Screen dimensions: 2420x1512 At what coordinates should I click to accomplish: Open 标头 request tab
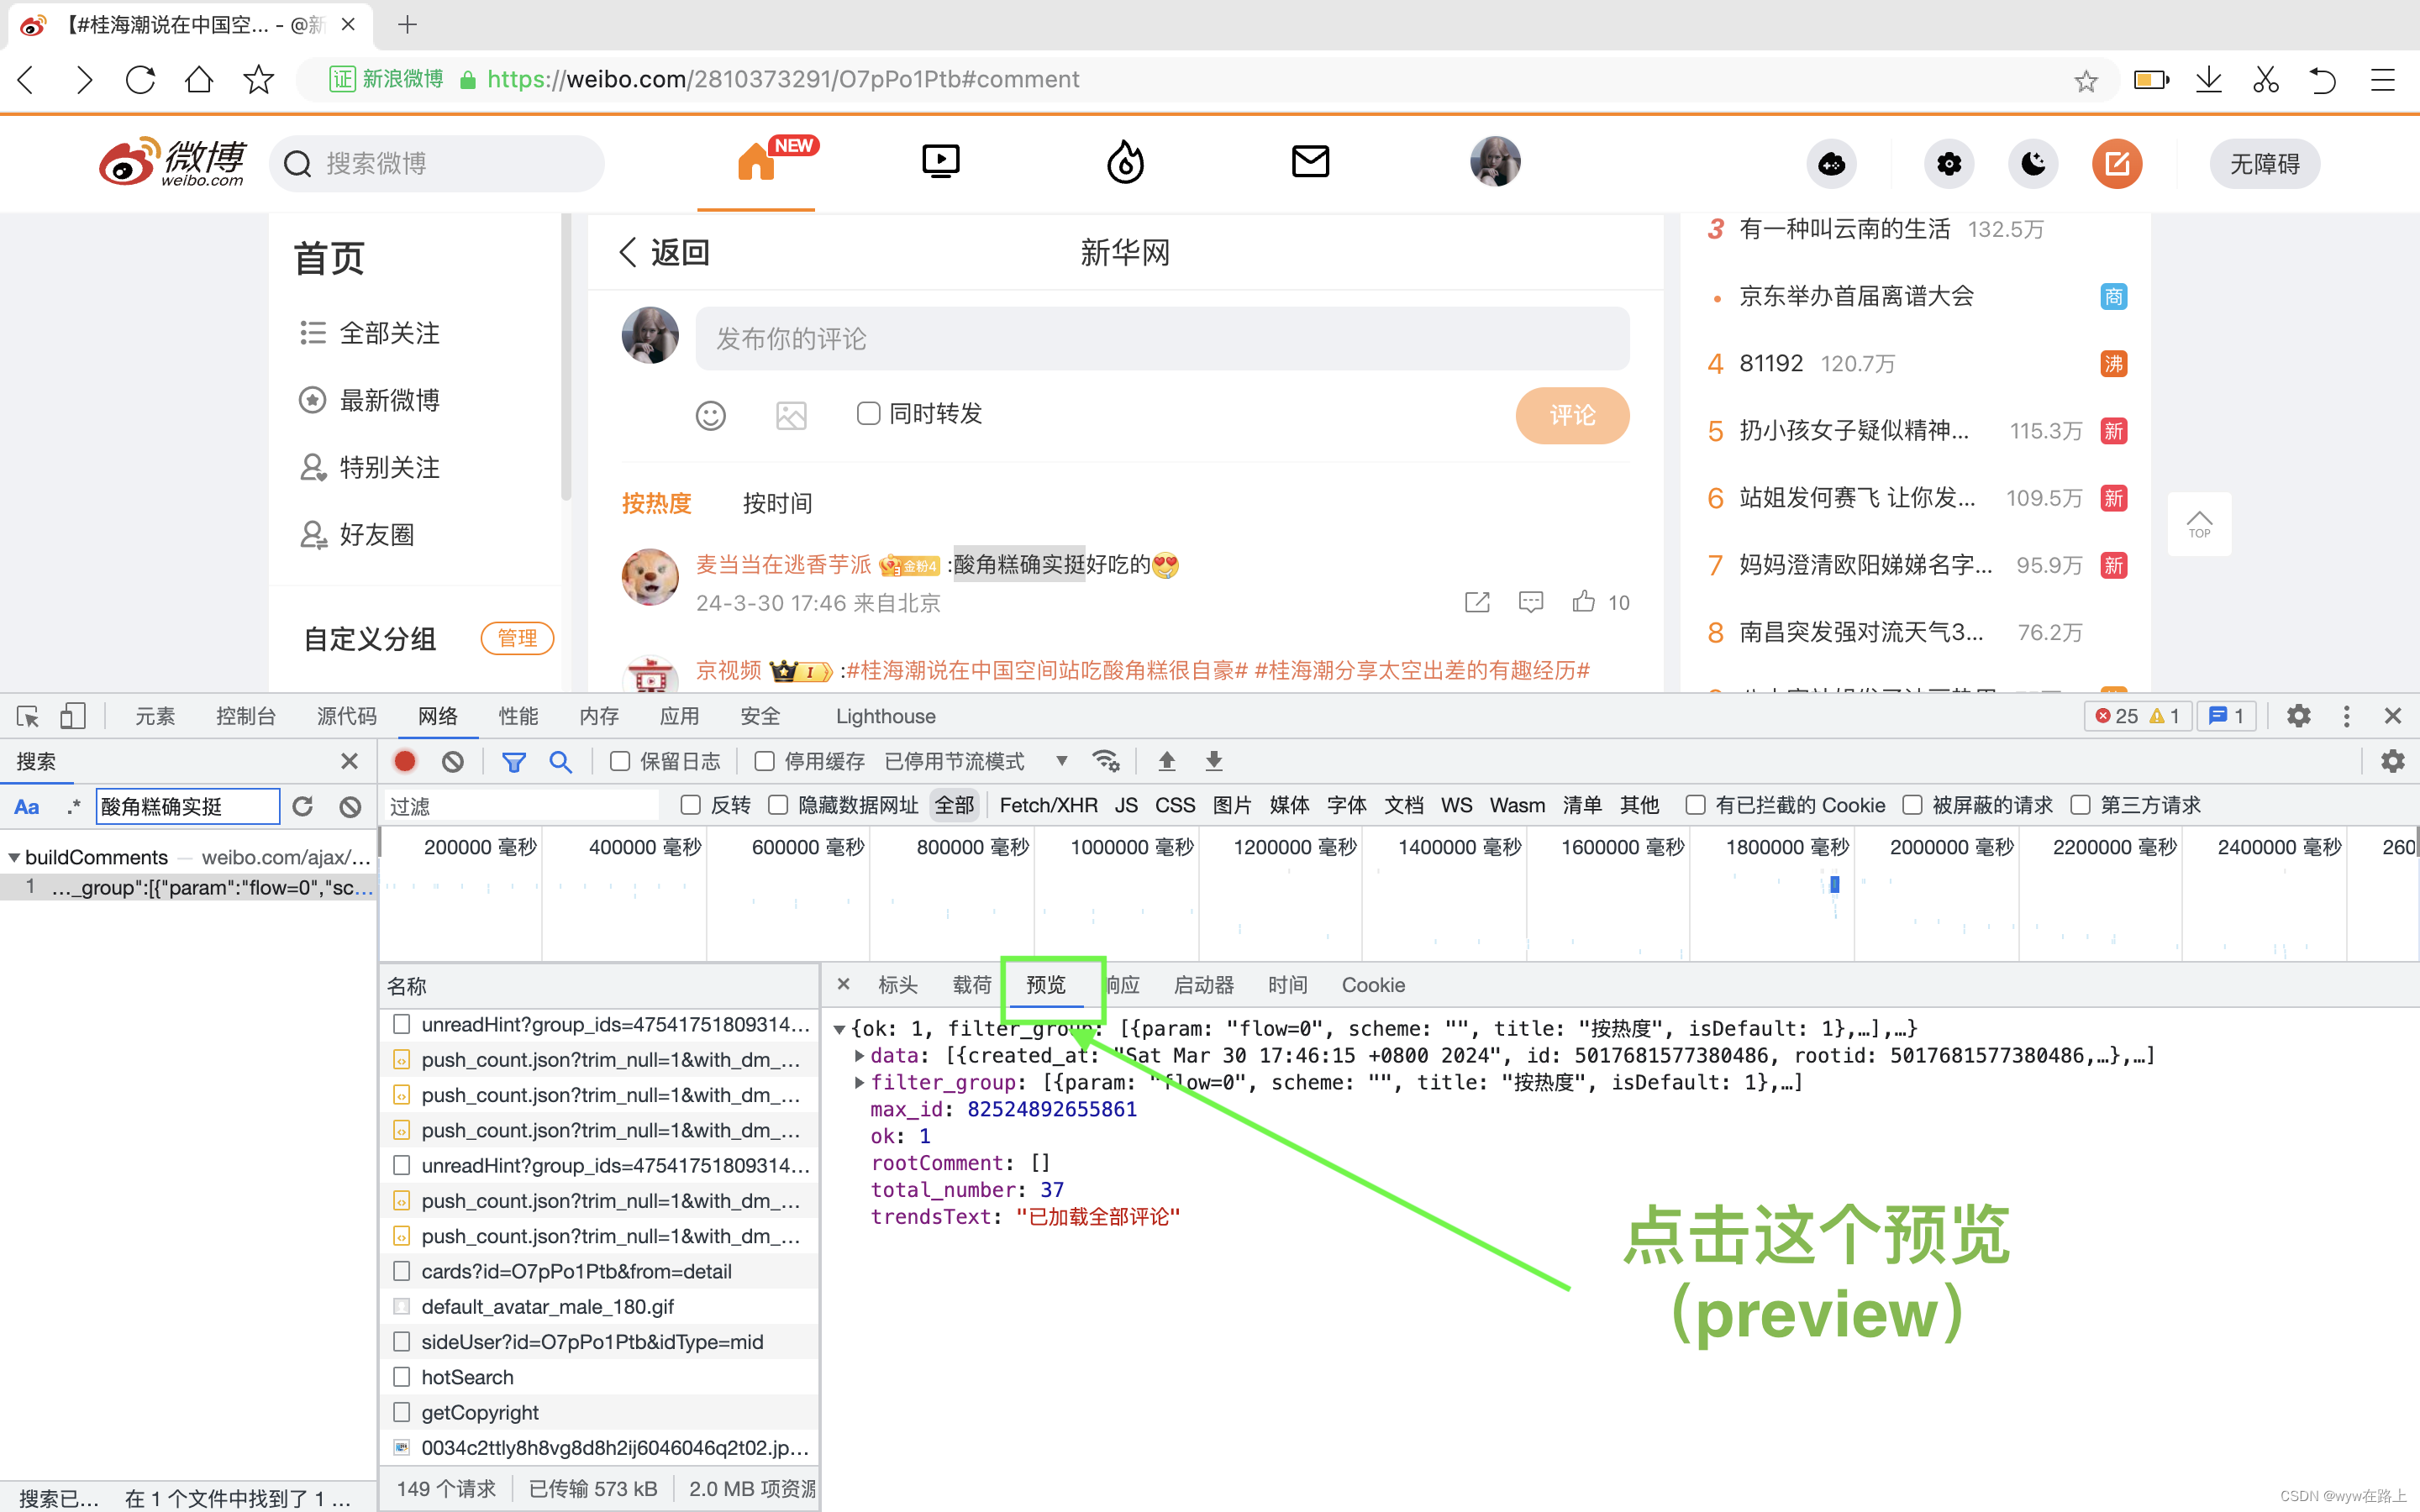click(x=897, y=985)
